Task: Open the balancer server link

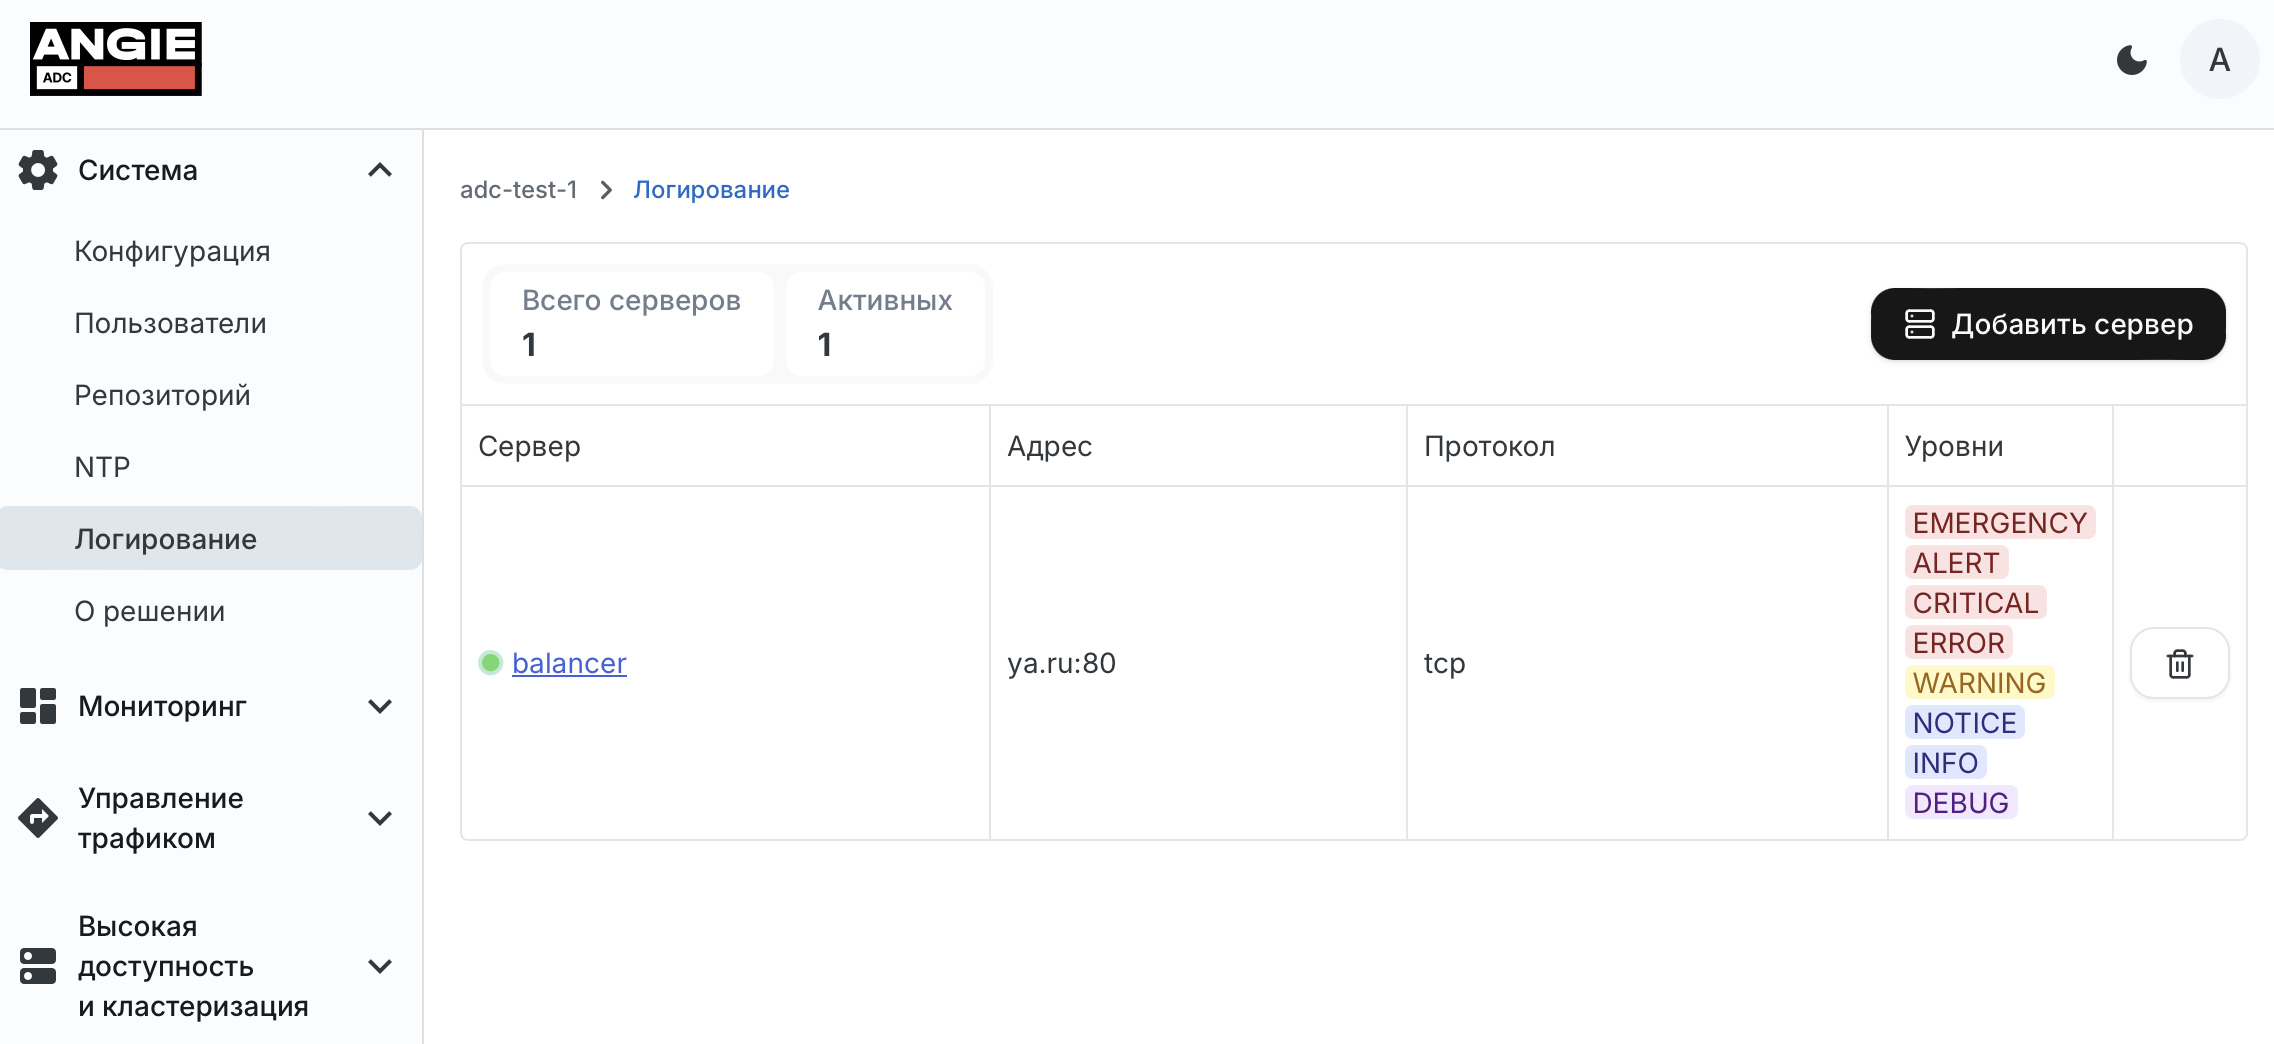Action: 569,663
